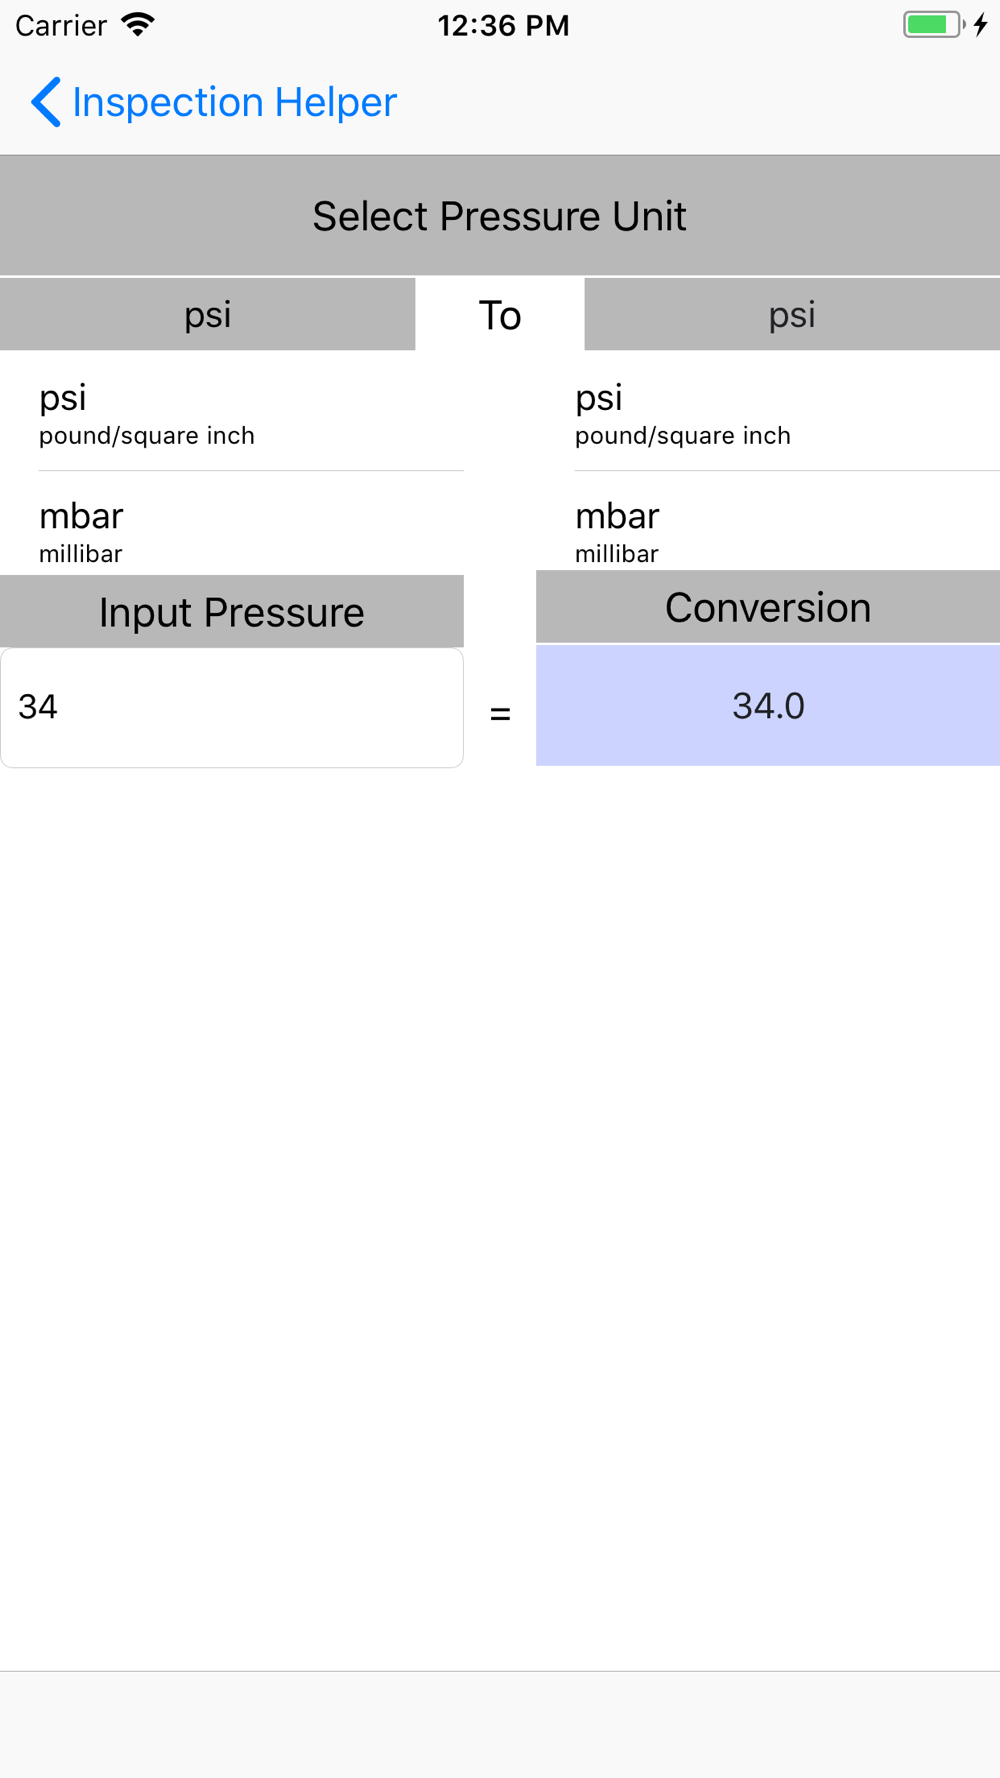Image resolution: width=1000 pixels, height=1778 pixels.
Task: Click the equals sign
Action: [500, 714]
